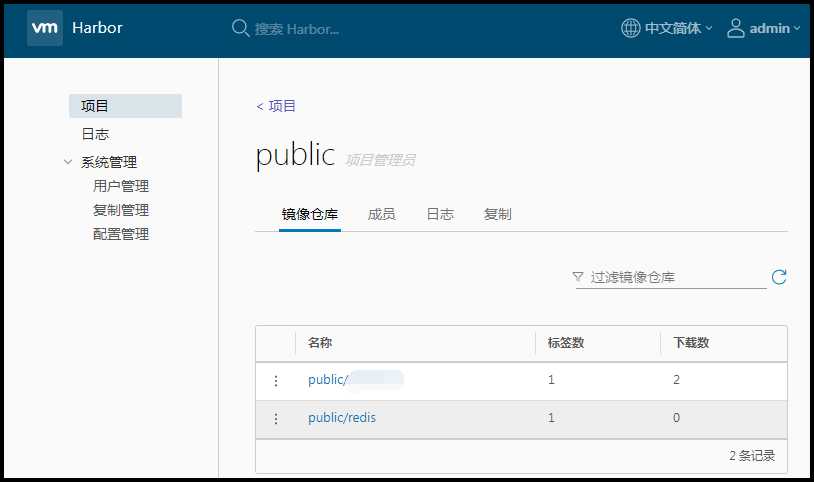Viewport: 814px width, 482px height.
Task: Open 用户管理 in the sidebar
Action: pos(121,186)
